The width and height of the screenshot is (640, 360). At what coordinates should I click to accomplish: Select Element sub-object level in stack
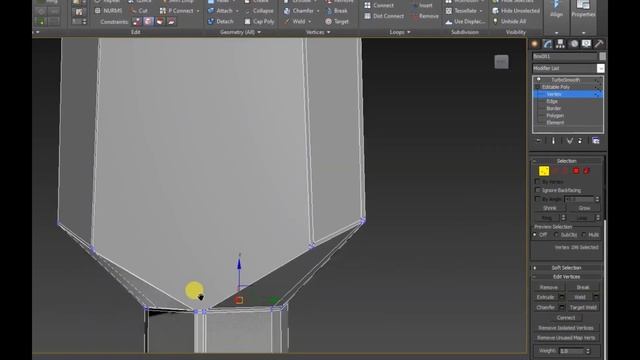point(555,122)
